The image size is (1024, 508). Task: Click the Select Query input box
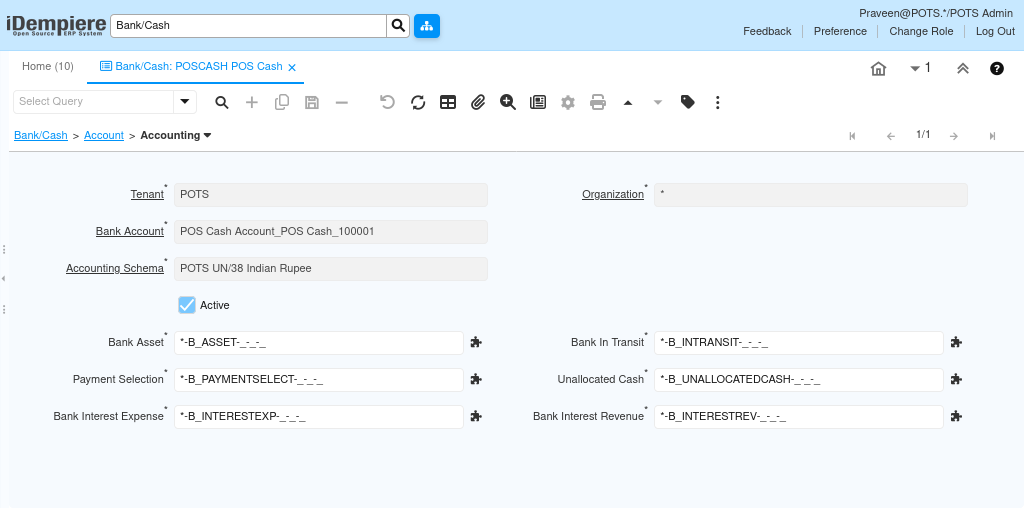(x=93, y=102)
